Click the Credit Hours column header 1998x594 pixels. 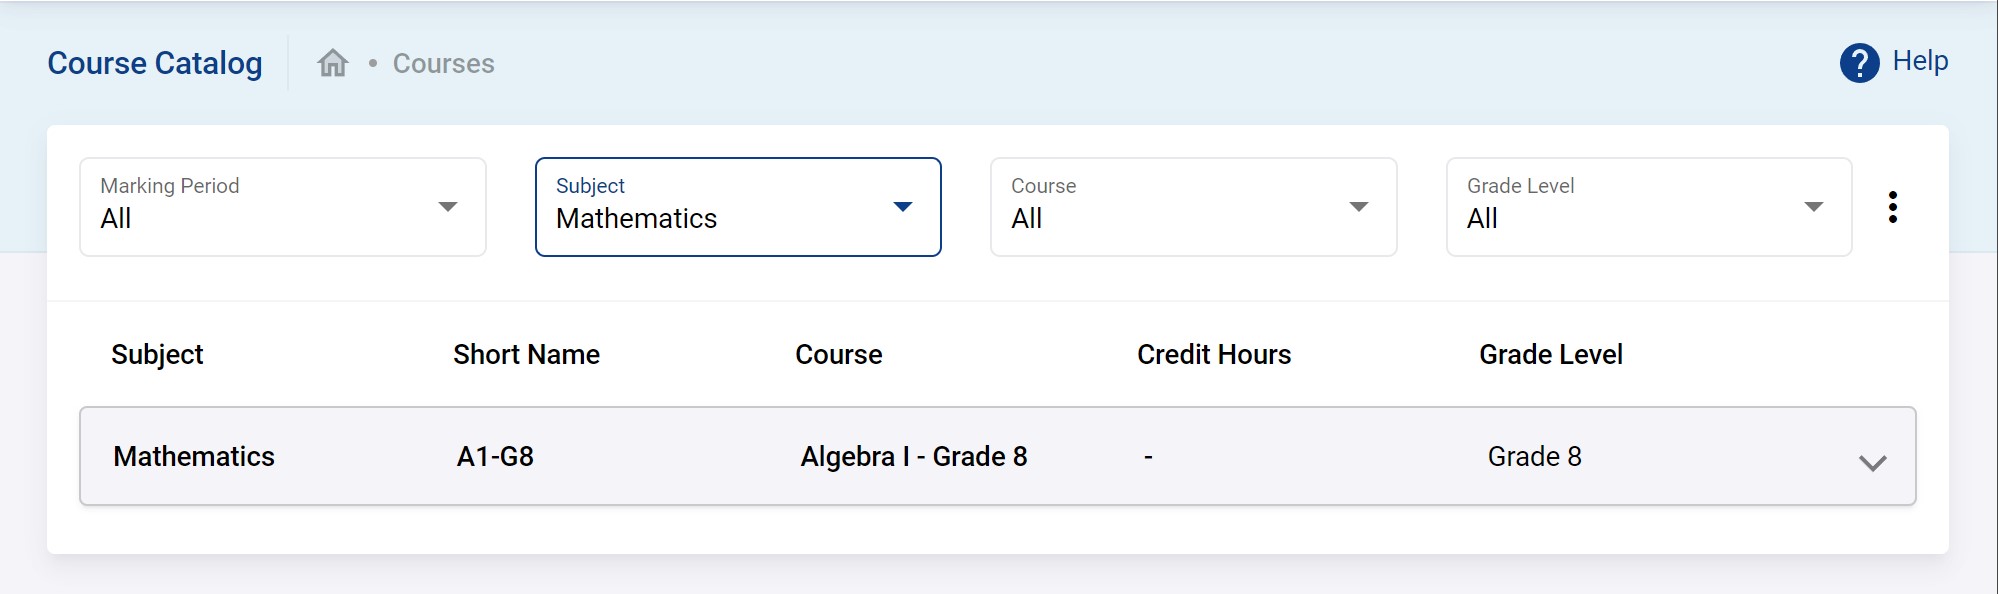coord(1213,355)
